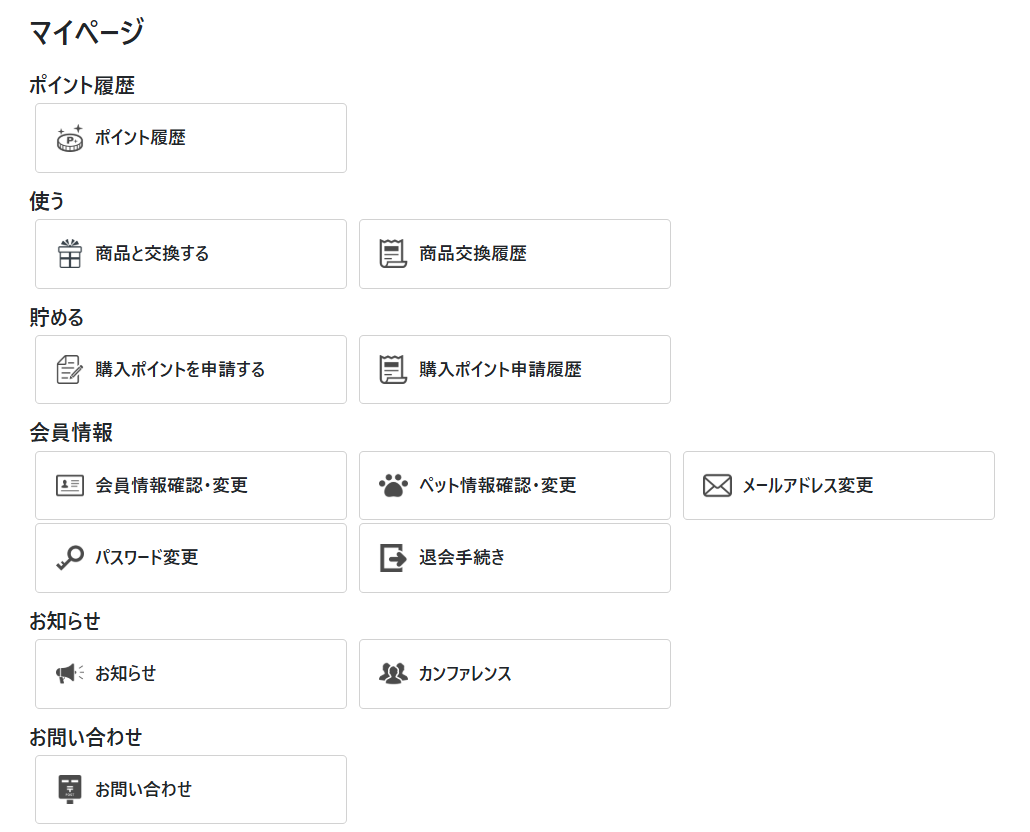
Task: Click the megaphone announcements icon
Action: tap(70, 674)
